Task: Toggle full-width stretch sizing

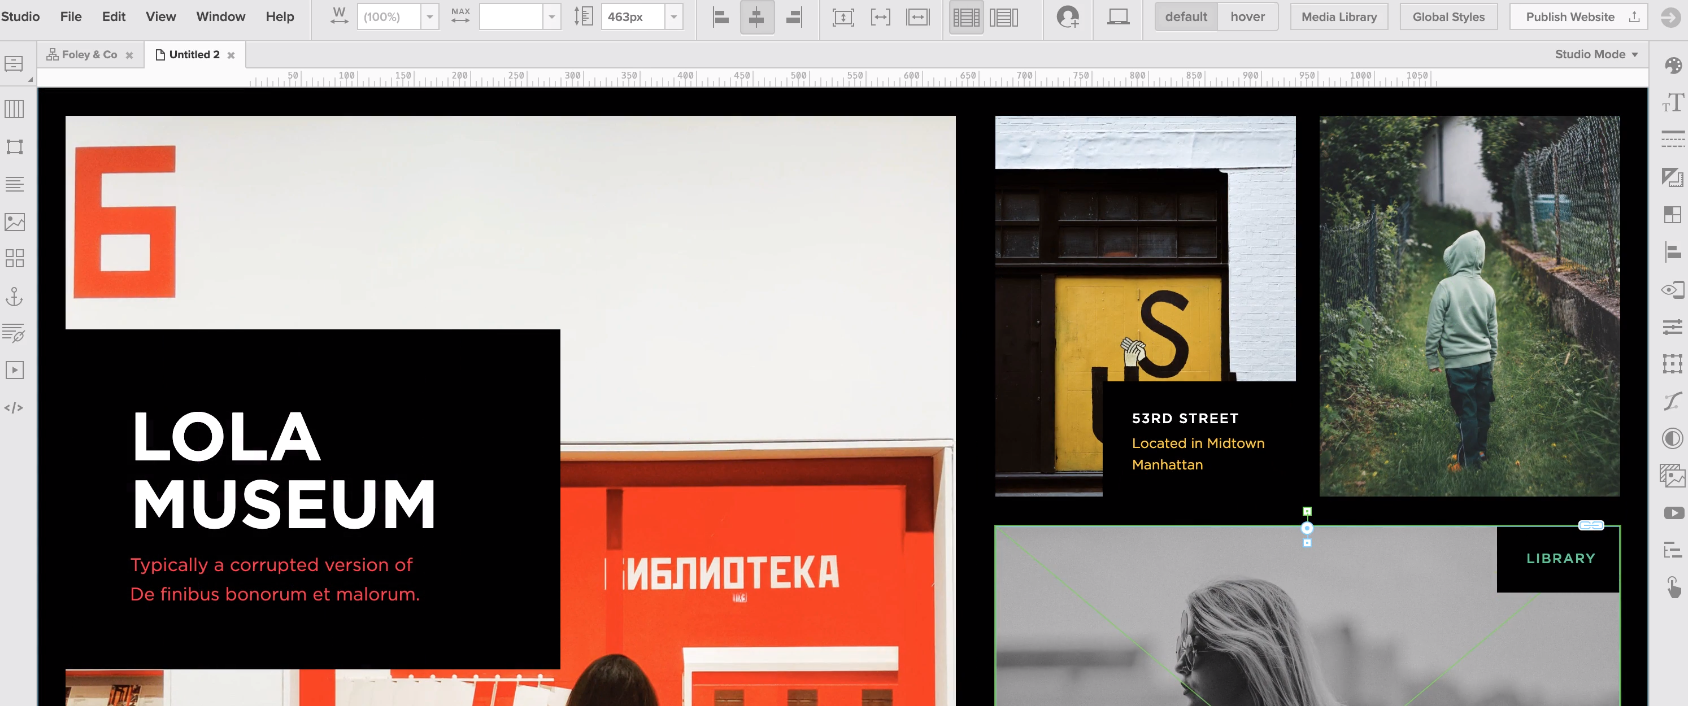Action: coord(918,17)
